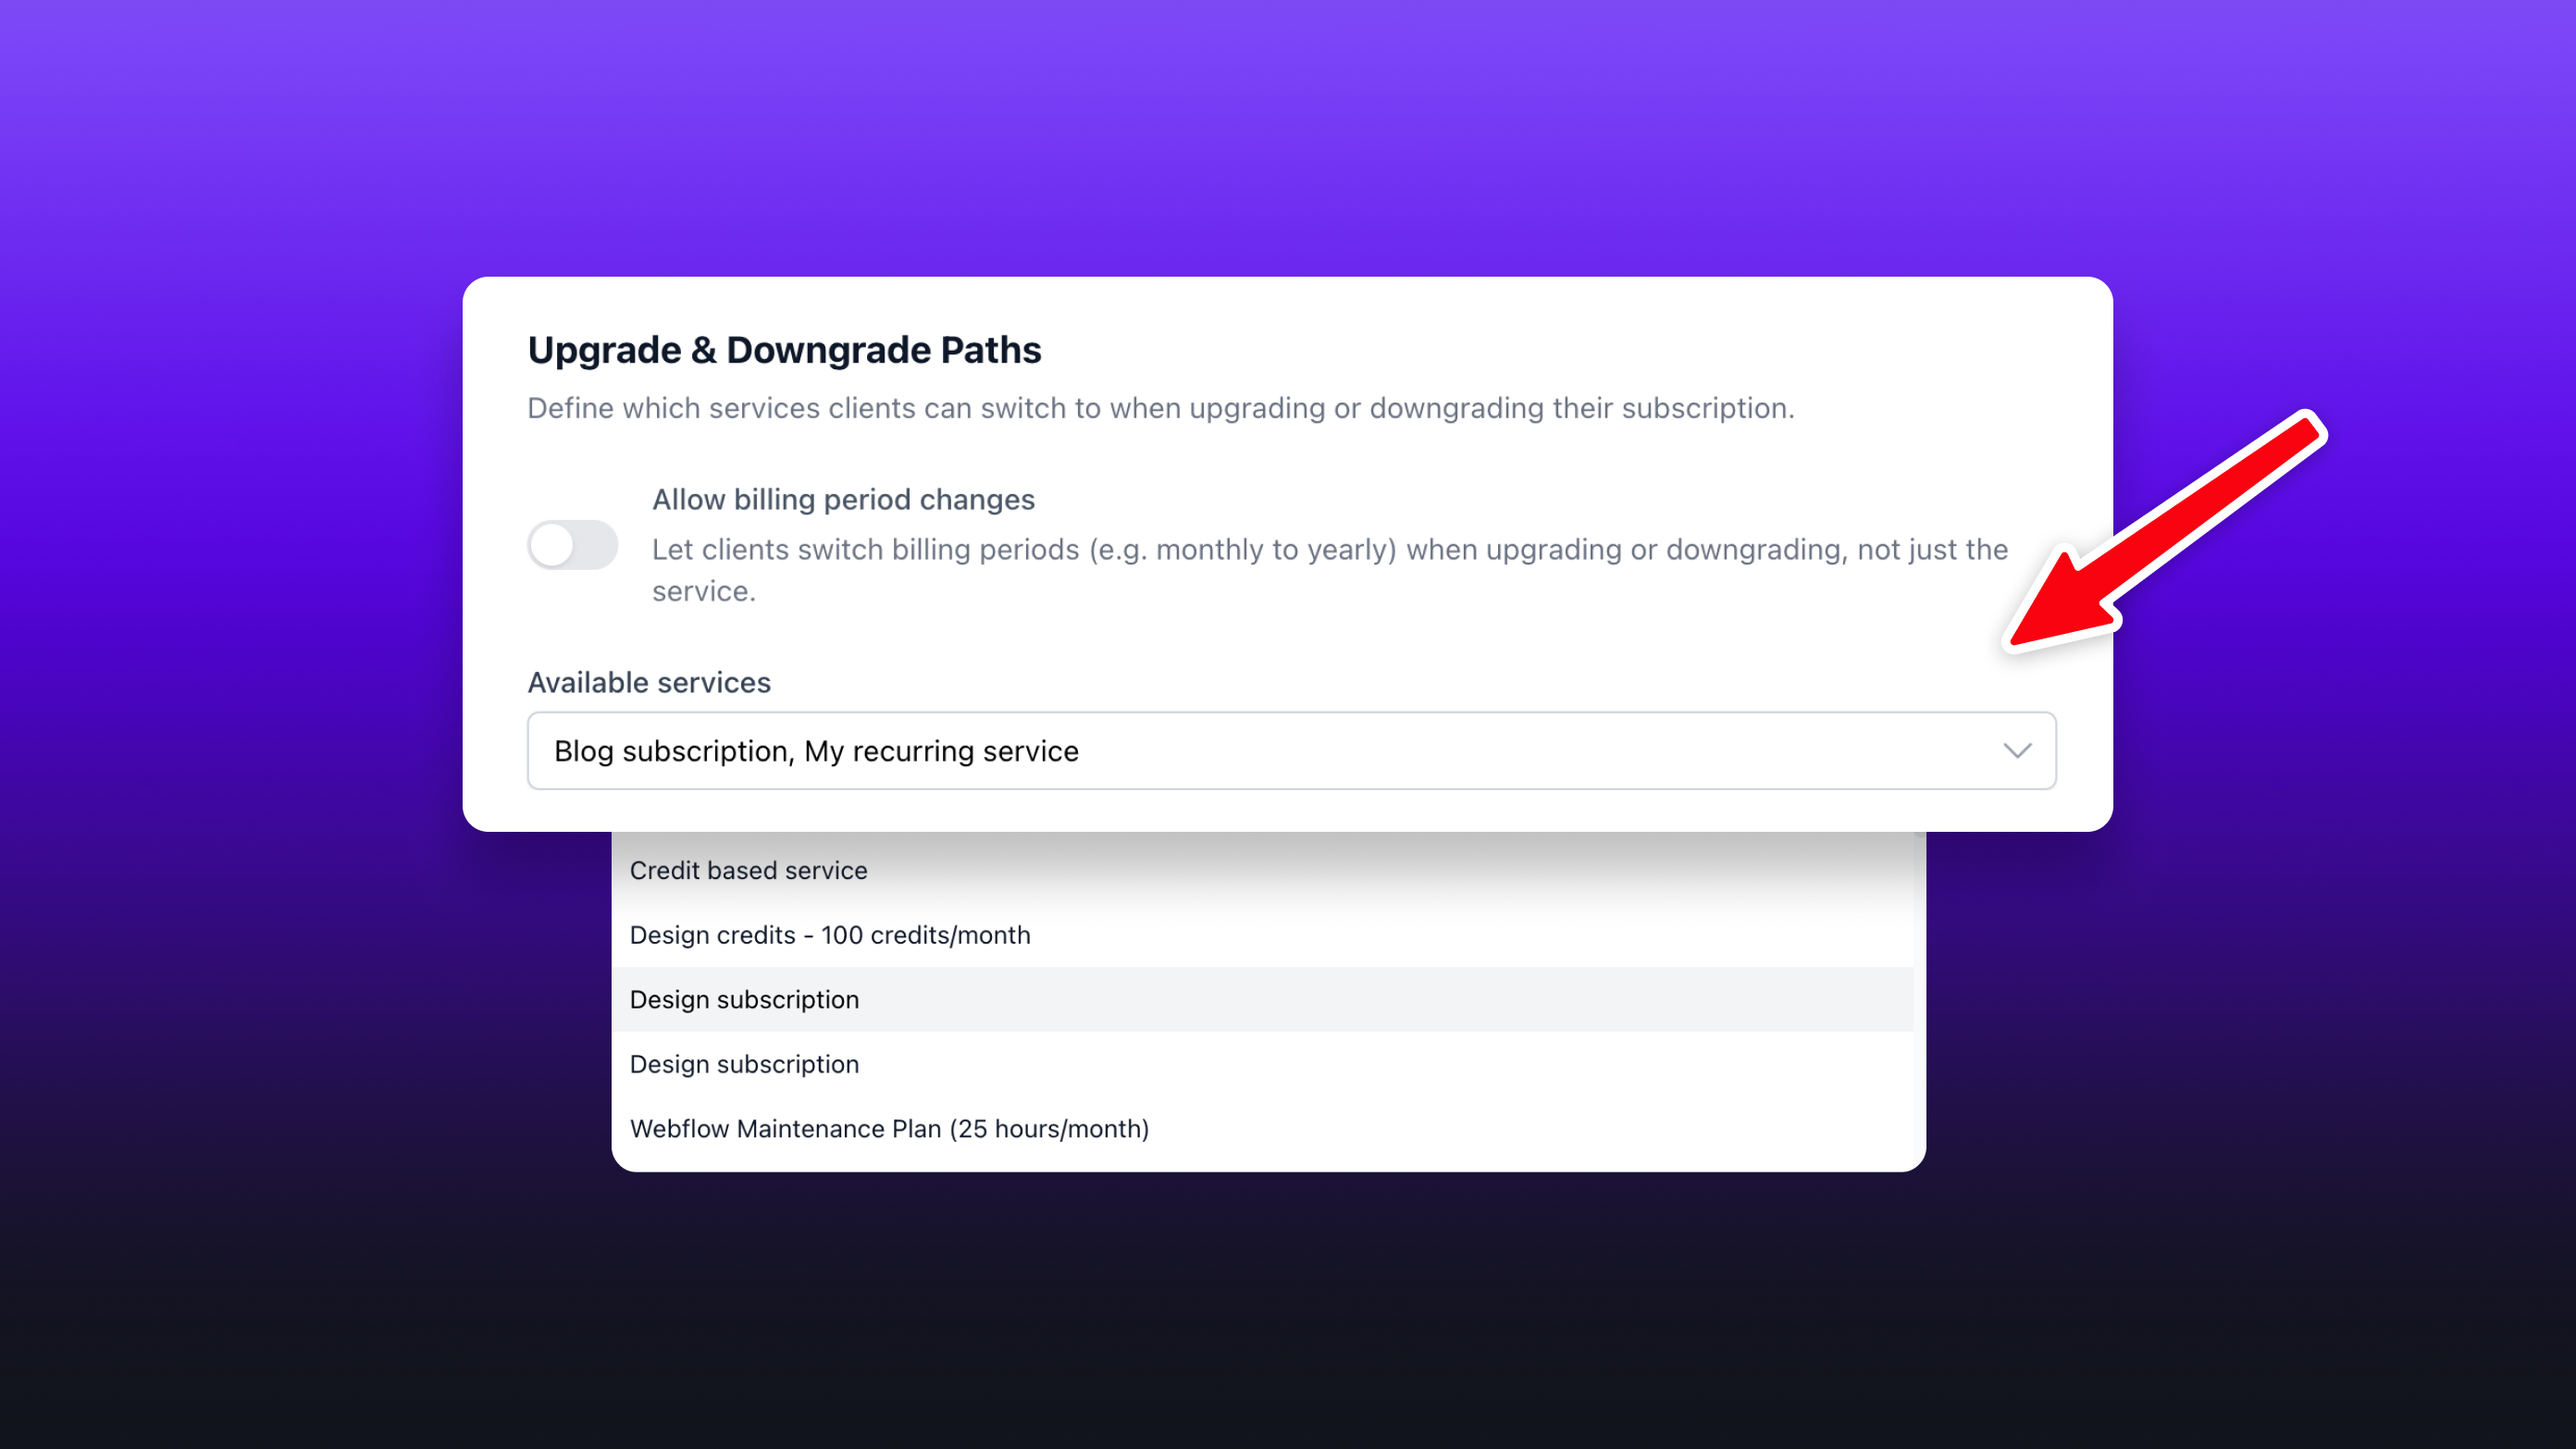Click the dropdown list's right-edge scrollbar
Image resolution: width=2576 pixels, height=1449 pixels.
tap(1919, 1000)
